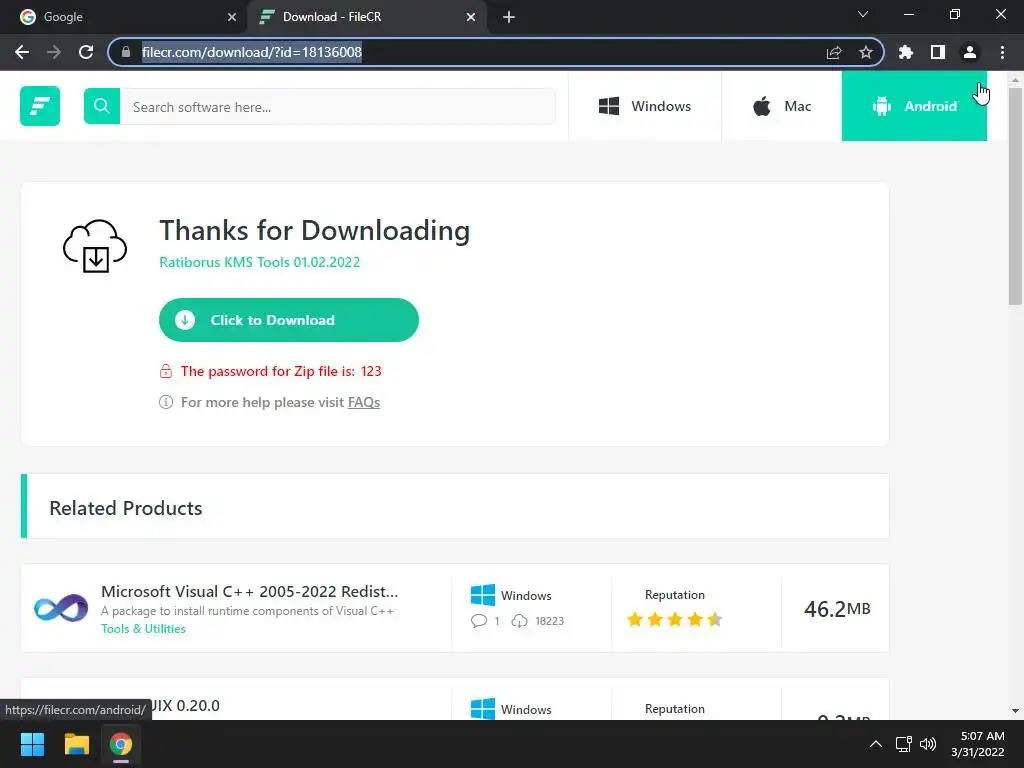Viewport: 1024px width, 768px height.
Task: Click the Chrome taskbar icon
Action: tap(120, 744)
